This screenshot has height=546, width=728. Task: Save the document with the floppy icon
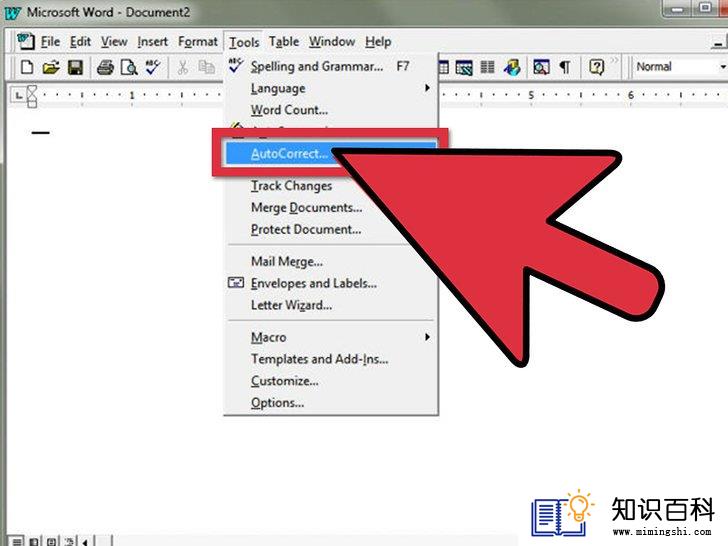click(x=75, y=67)
